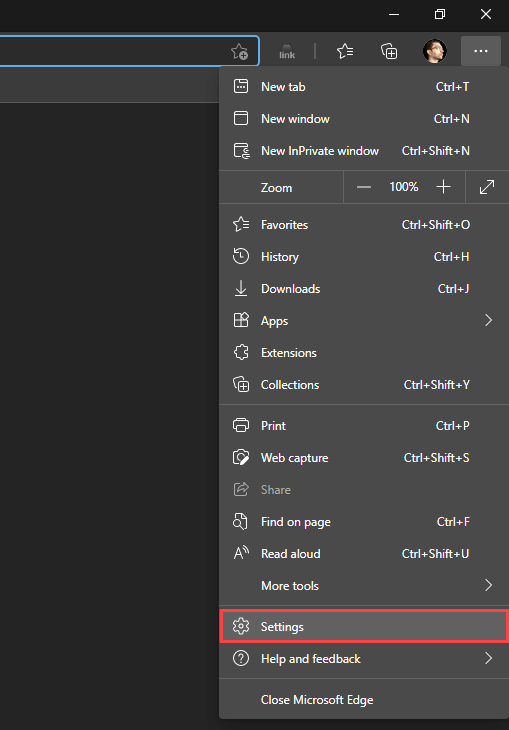The height and width of the screenshot is (730, 509).
Task: Open the Settings menu entry
Action: point(364,627)
